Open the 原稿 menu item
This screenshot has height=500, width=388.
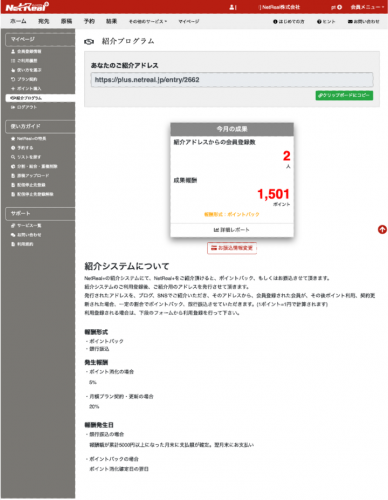tap(66, 21)
